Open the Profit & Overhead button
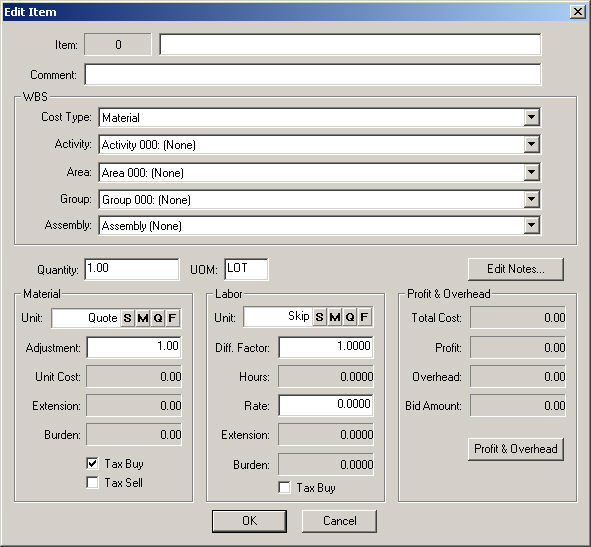Screen dimensions: 591x547 (x=516, y=449)
